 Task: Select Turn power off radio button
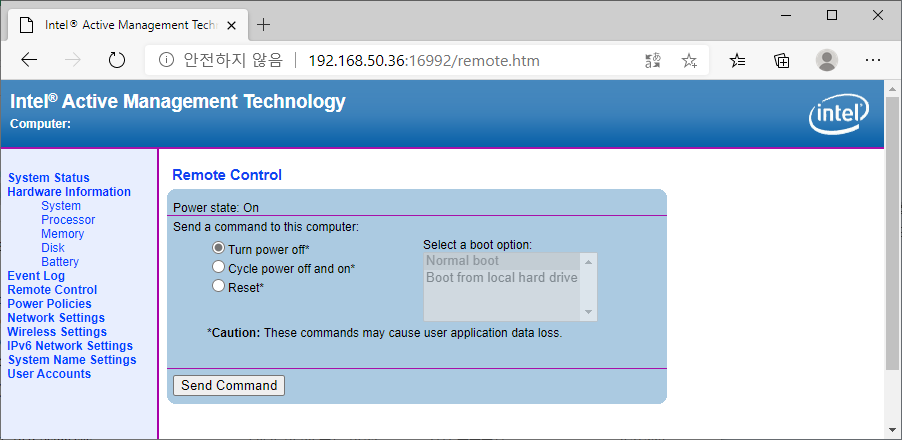pos(218,248)
